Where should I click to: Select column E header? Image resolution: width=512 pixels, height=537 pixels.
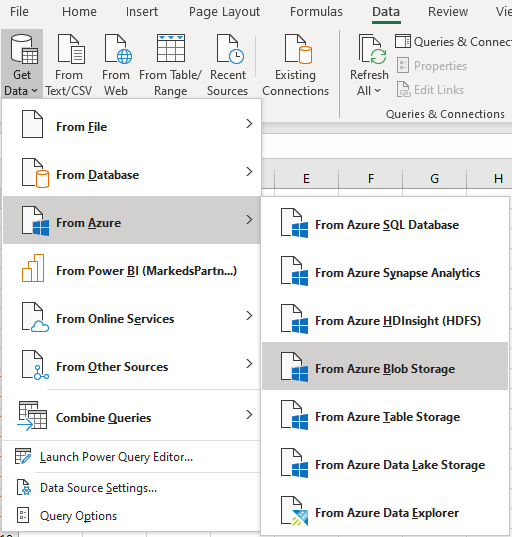point(306,178)
